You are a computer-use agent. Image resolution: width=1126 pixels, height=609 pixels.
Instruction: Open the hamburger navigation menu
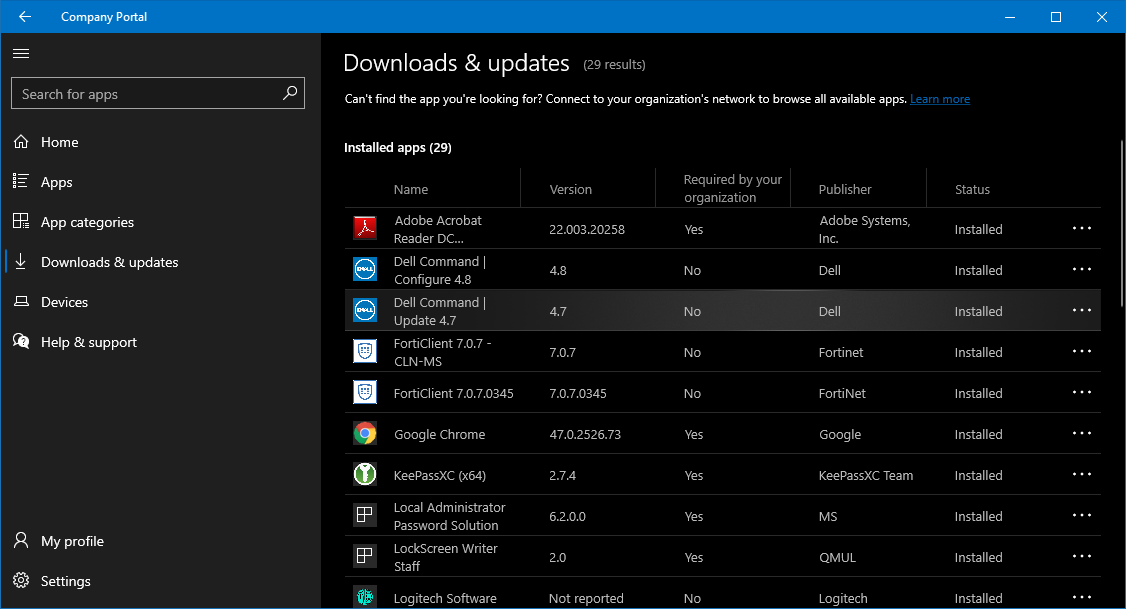pyautogui.click(x=21, y=53)
